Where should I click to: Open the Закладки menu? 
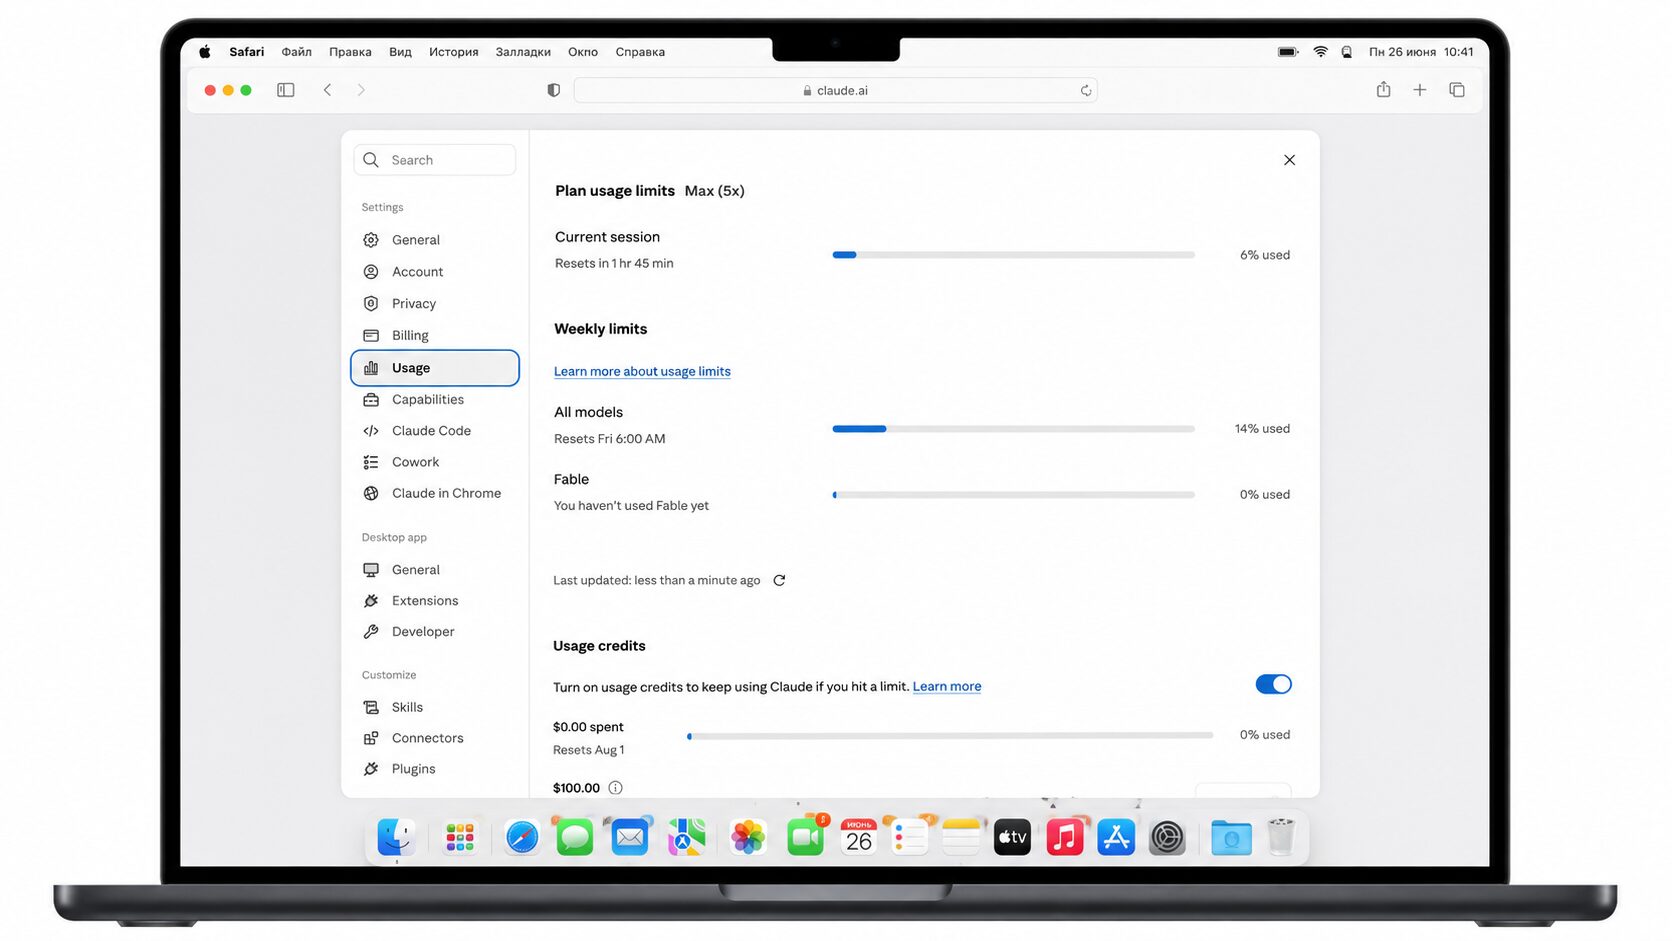coord(523,52)
